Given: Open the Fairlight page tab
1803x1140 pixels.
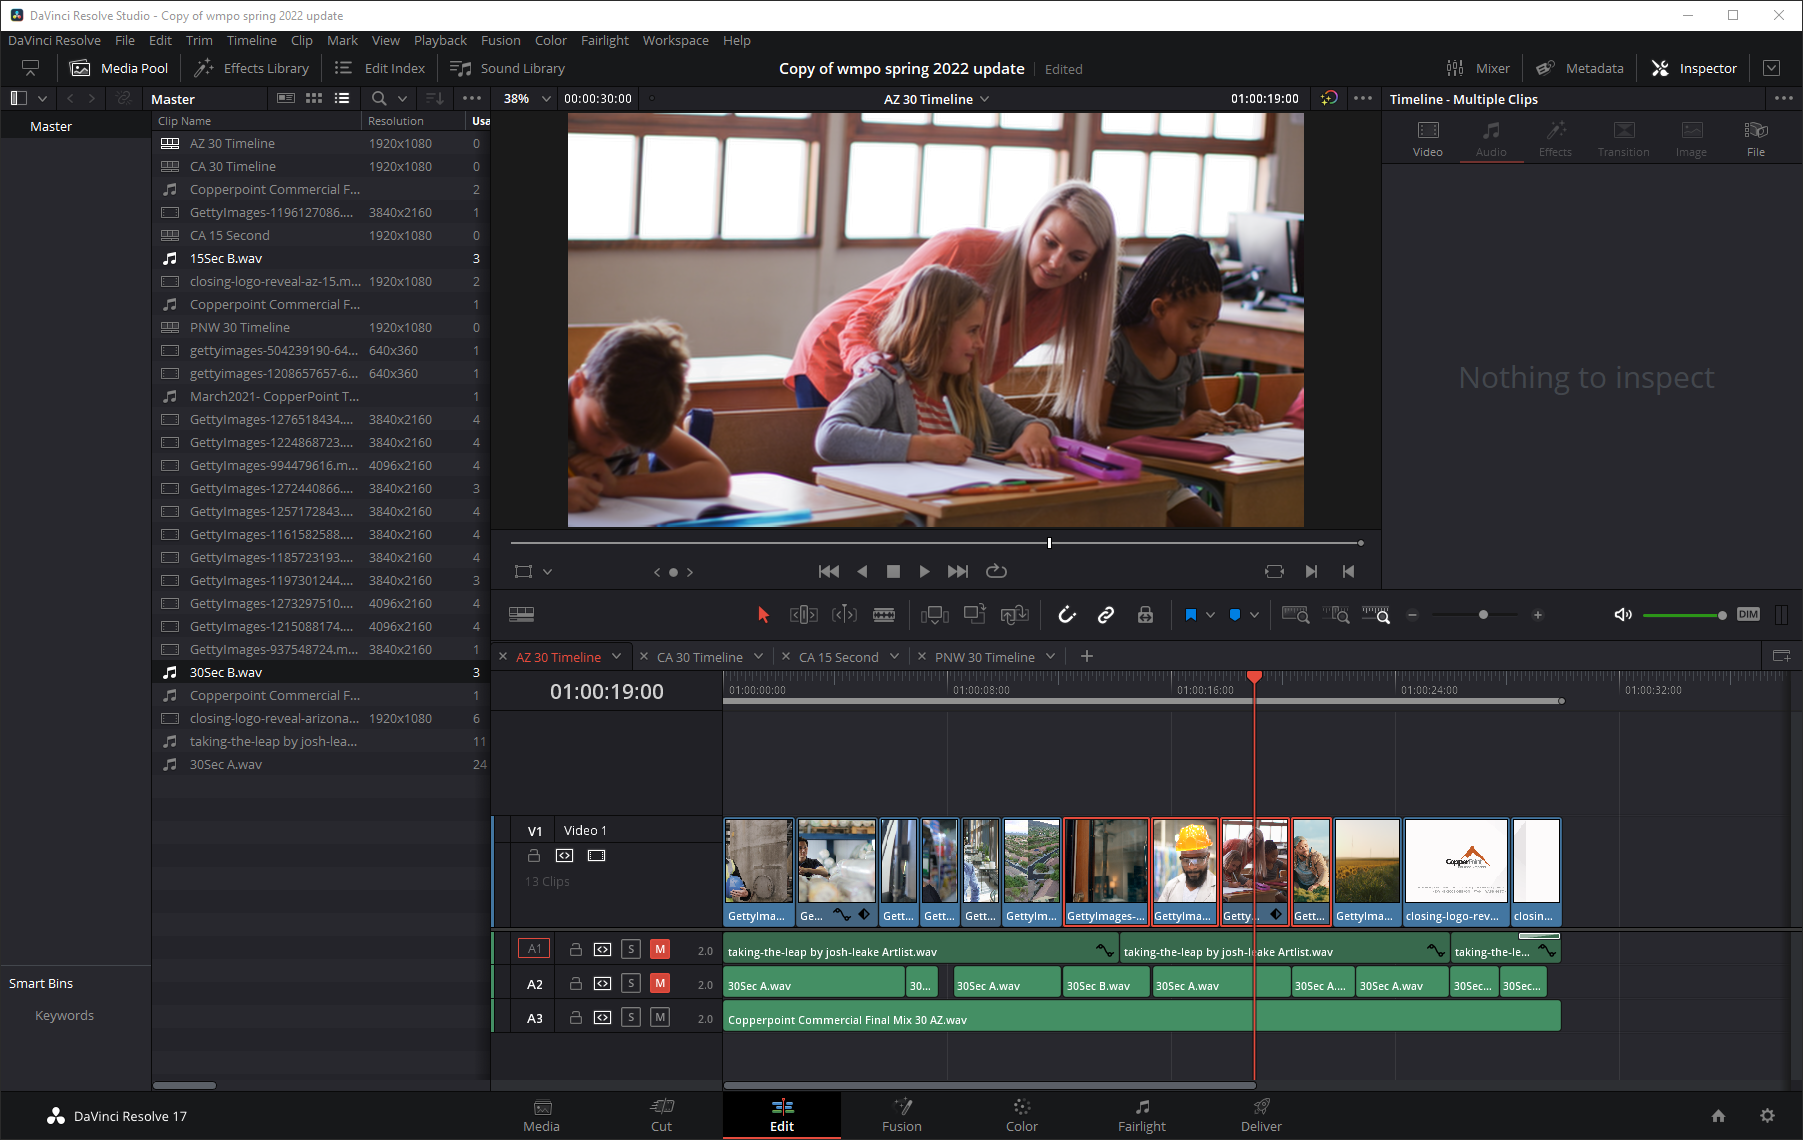Looking at the screenshot, I should [1141, 1115].
